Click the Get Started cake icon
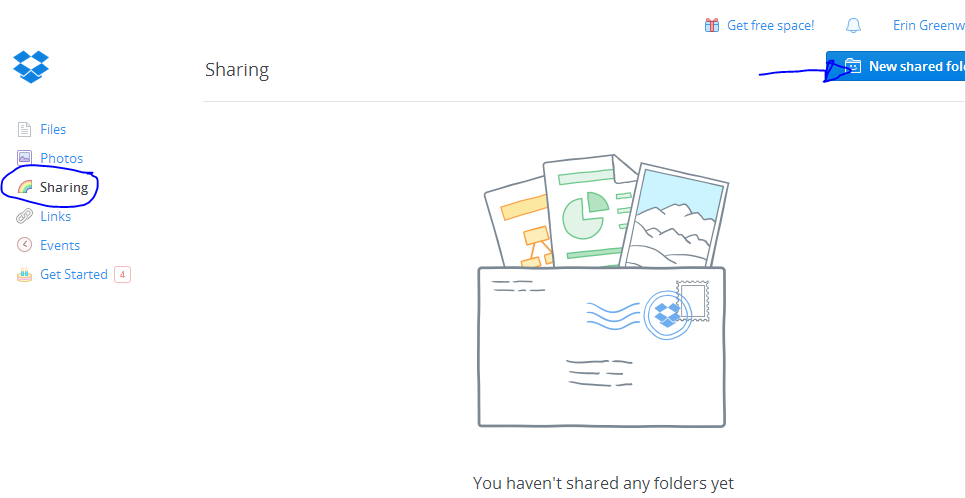The height and width of the screenshot is (498, 966). pos(25,274)
